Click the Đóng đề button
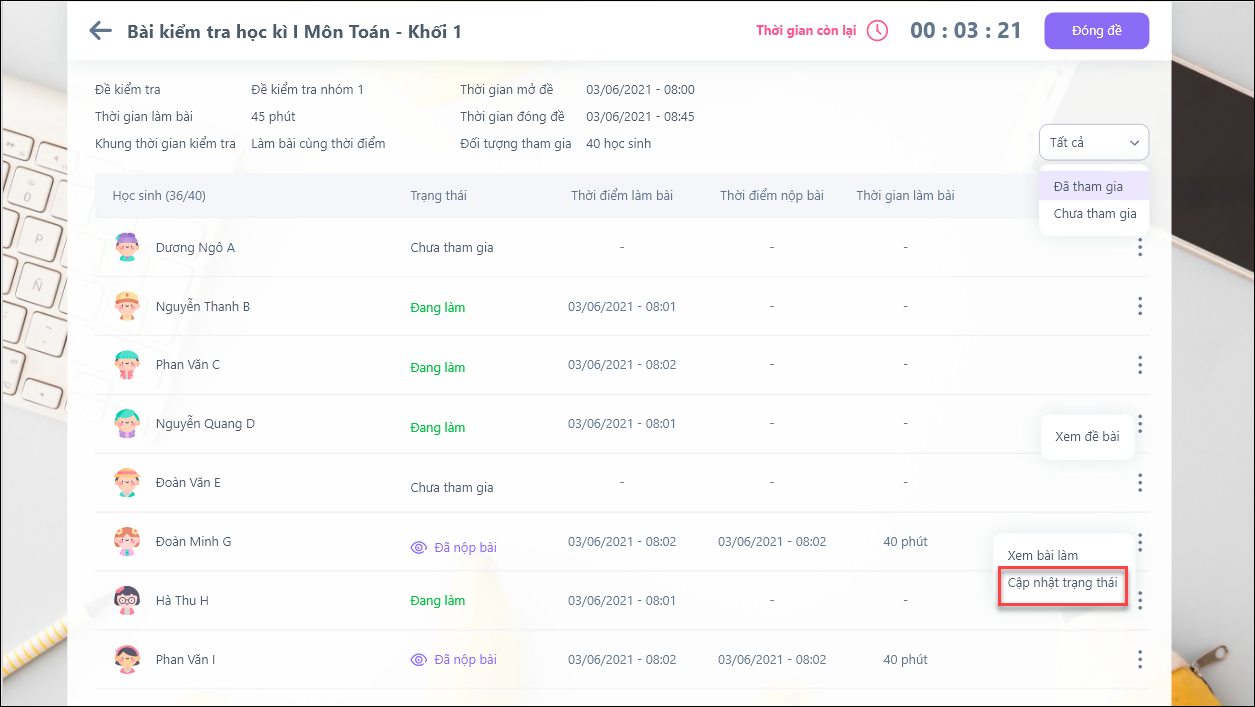 click(1096, 30)
